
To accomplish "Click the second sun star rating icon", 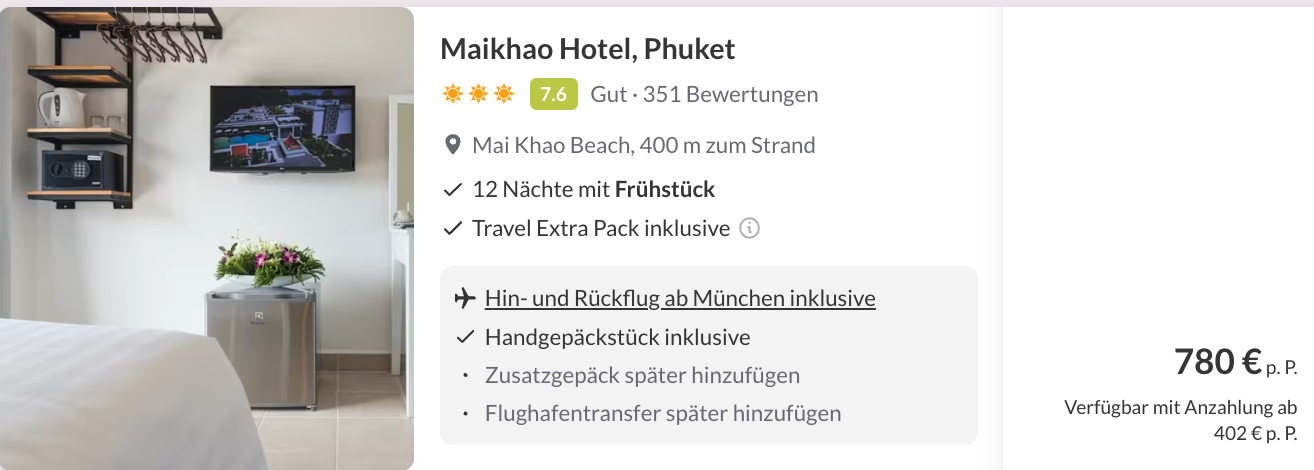I will coord(479,94).
